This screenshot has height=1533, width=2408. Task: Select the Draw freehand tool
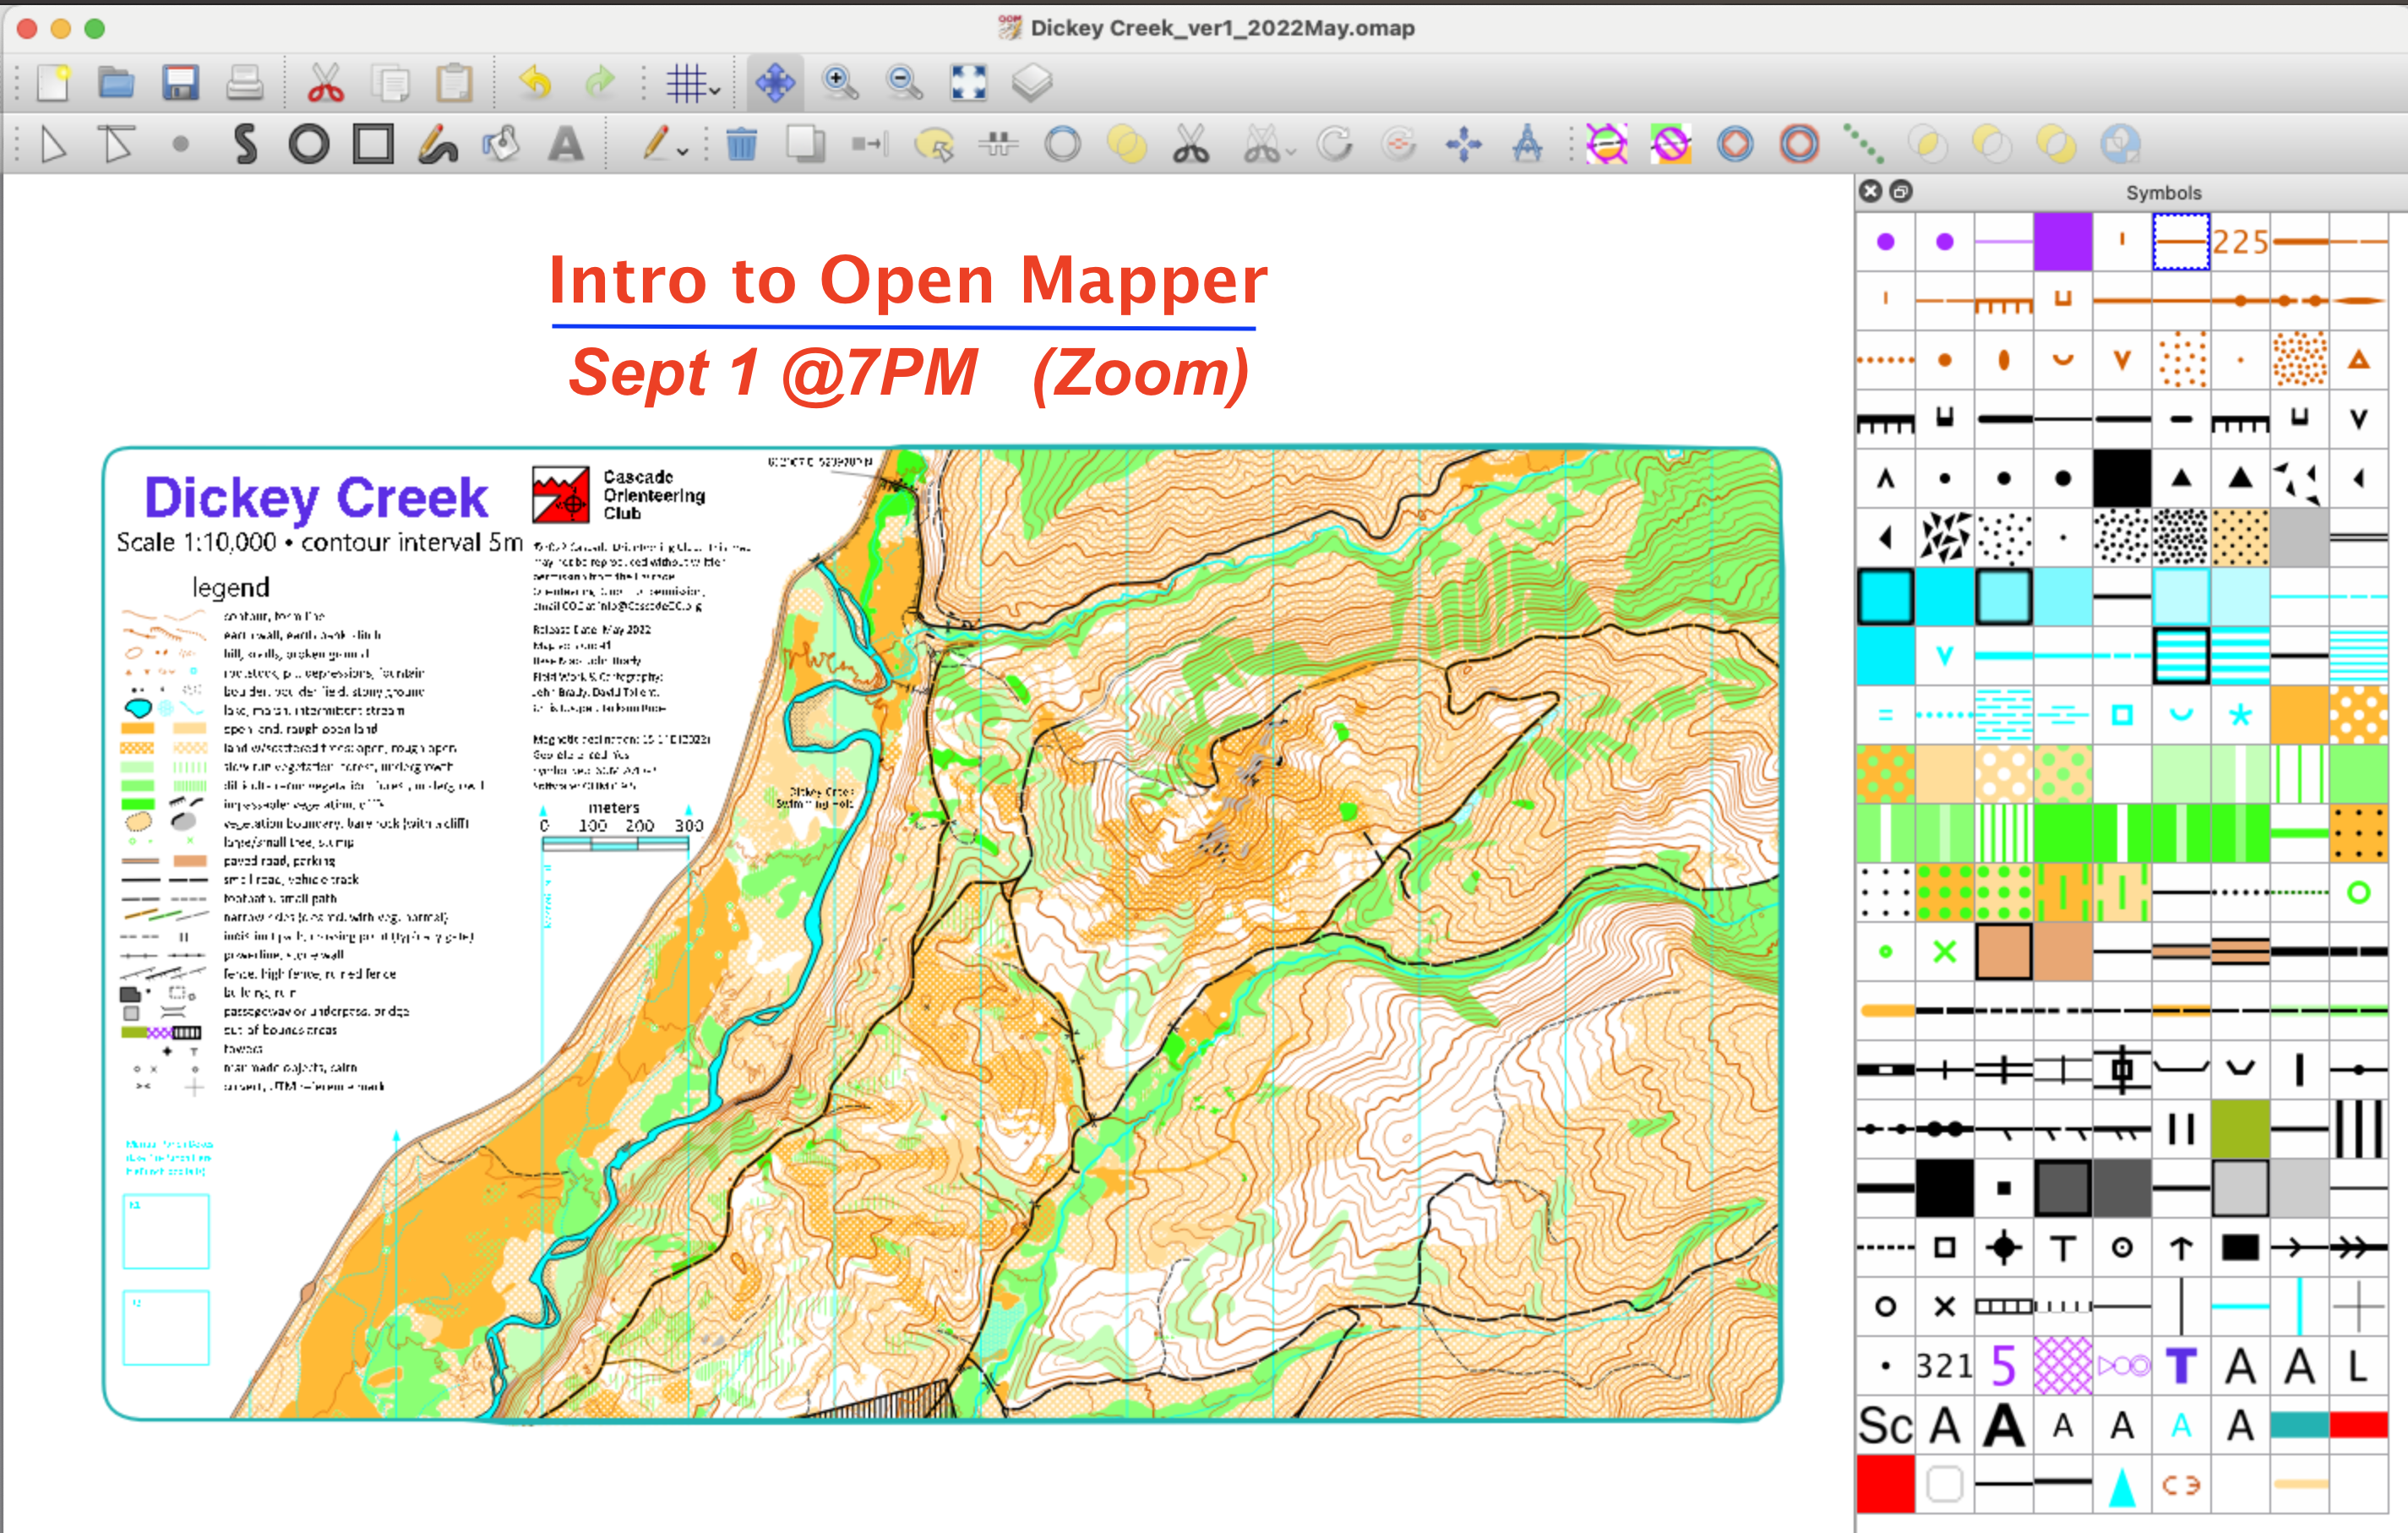(x=437, y=145)
